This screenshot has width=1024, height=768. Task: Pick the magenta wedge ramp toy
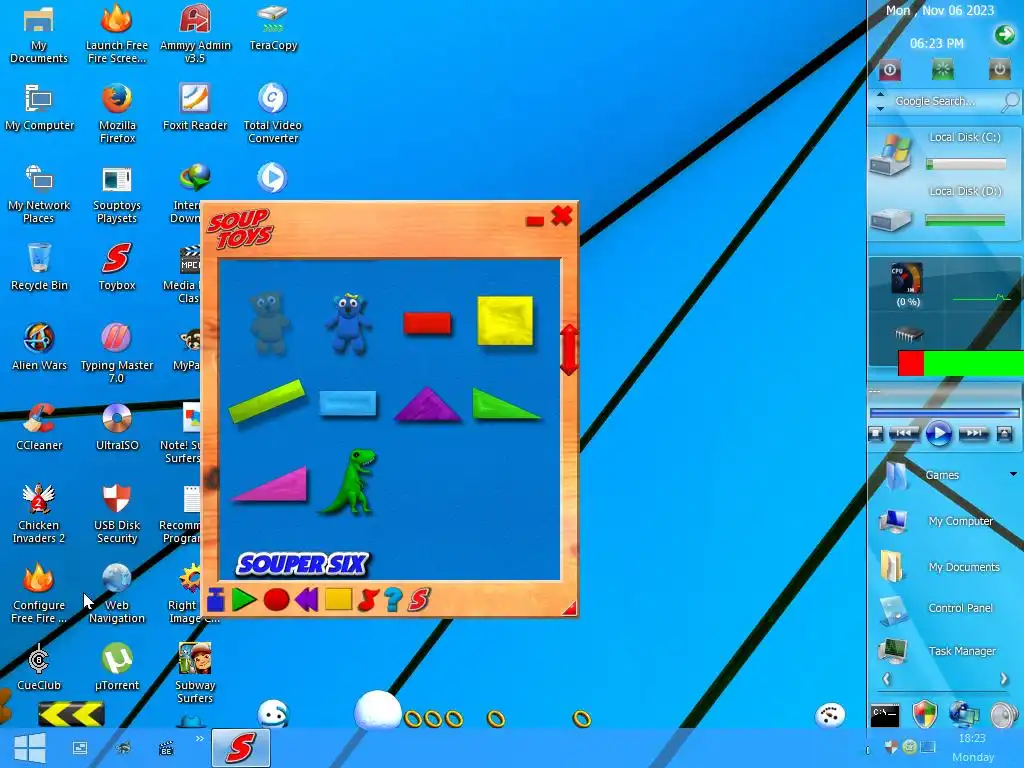270,484
